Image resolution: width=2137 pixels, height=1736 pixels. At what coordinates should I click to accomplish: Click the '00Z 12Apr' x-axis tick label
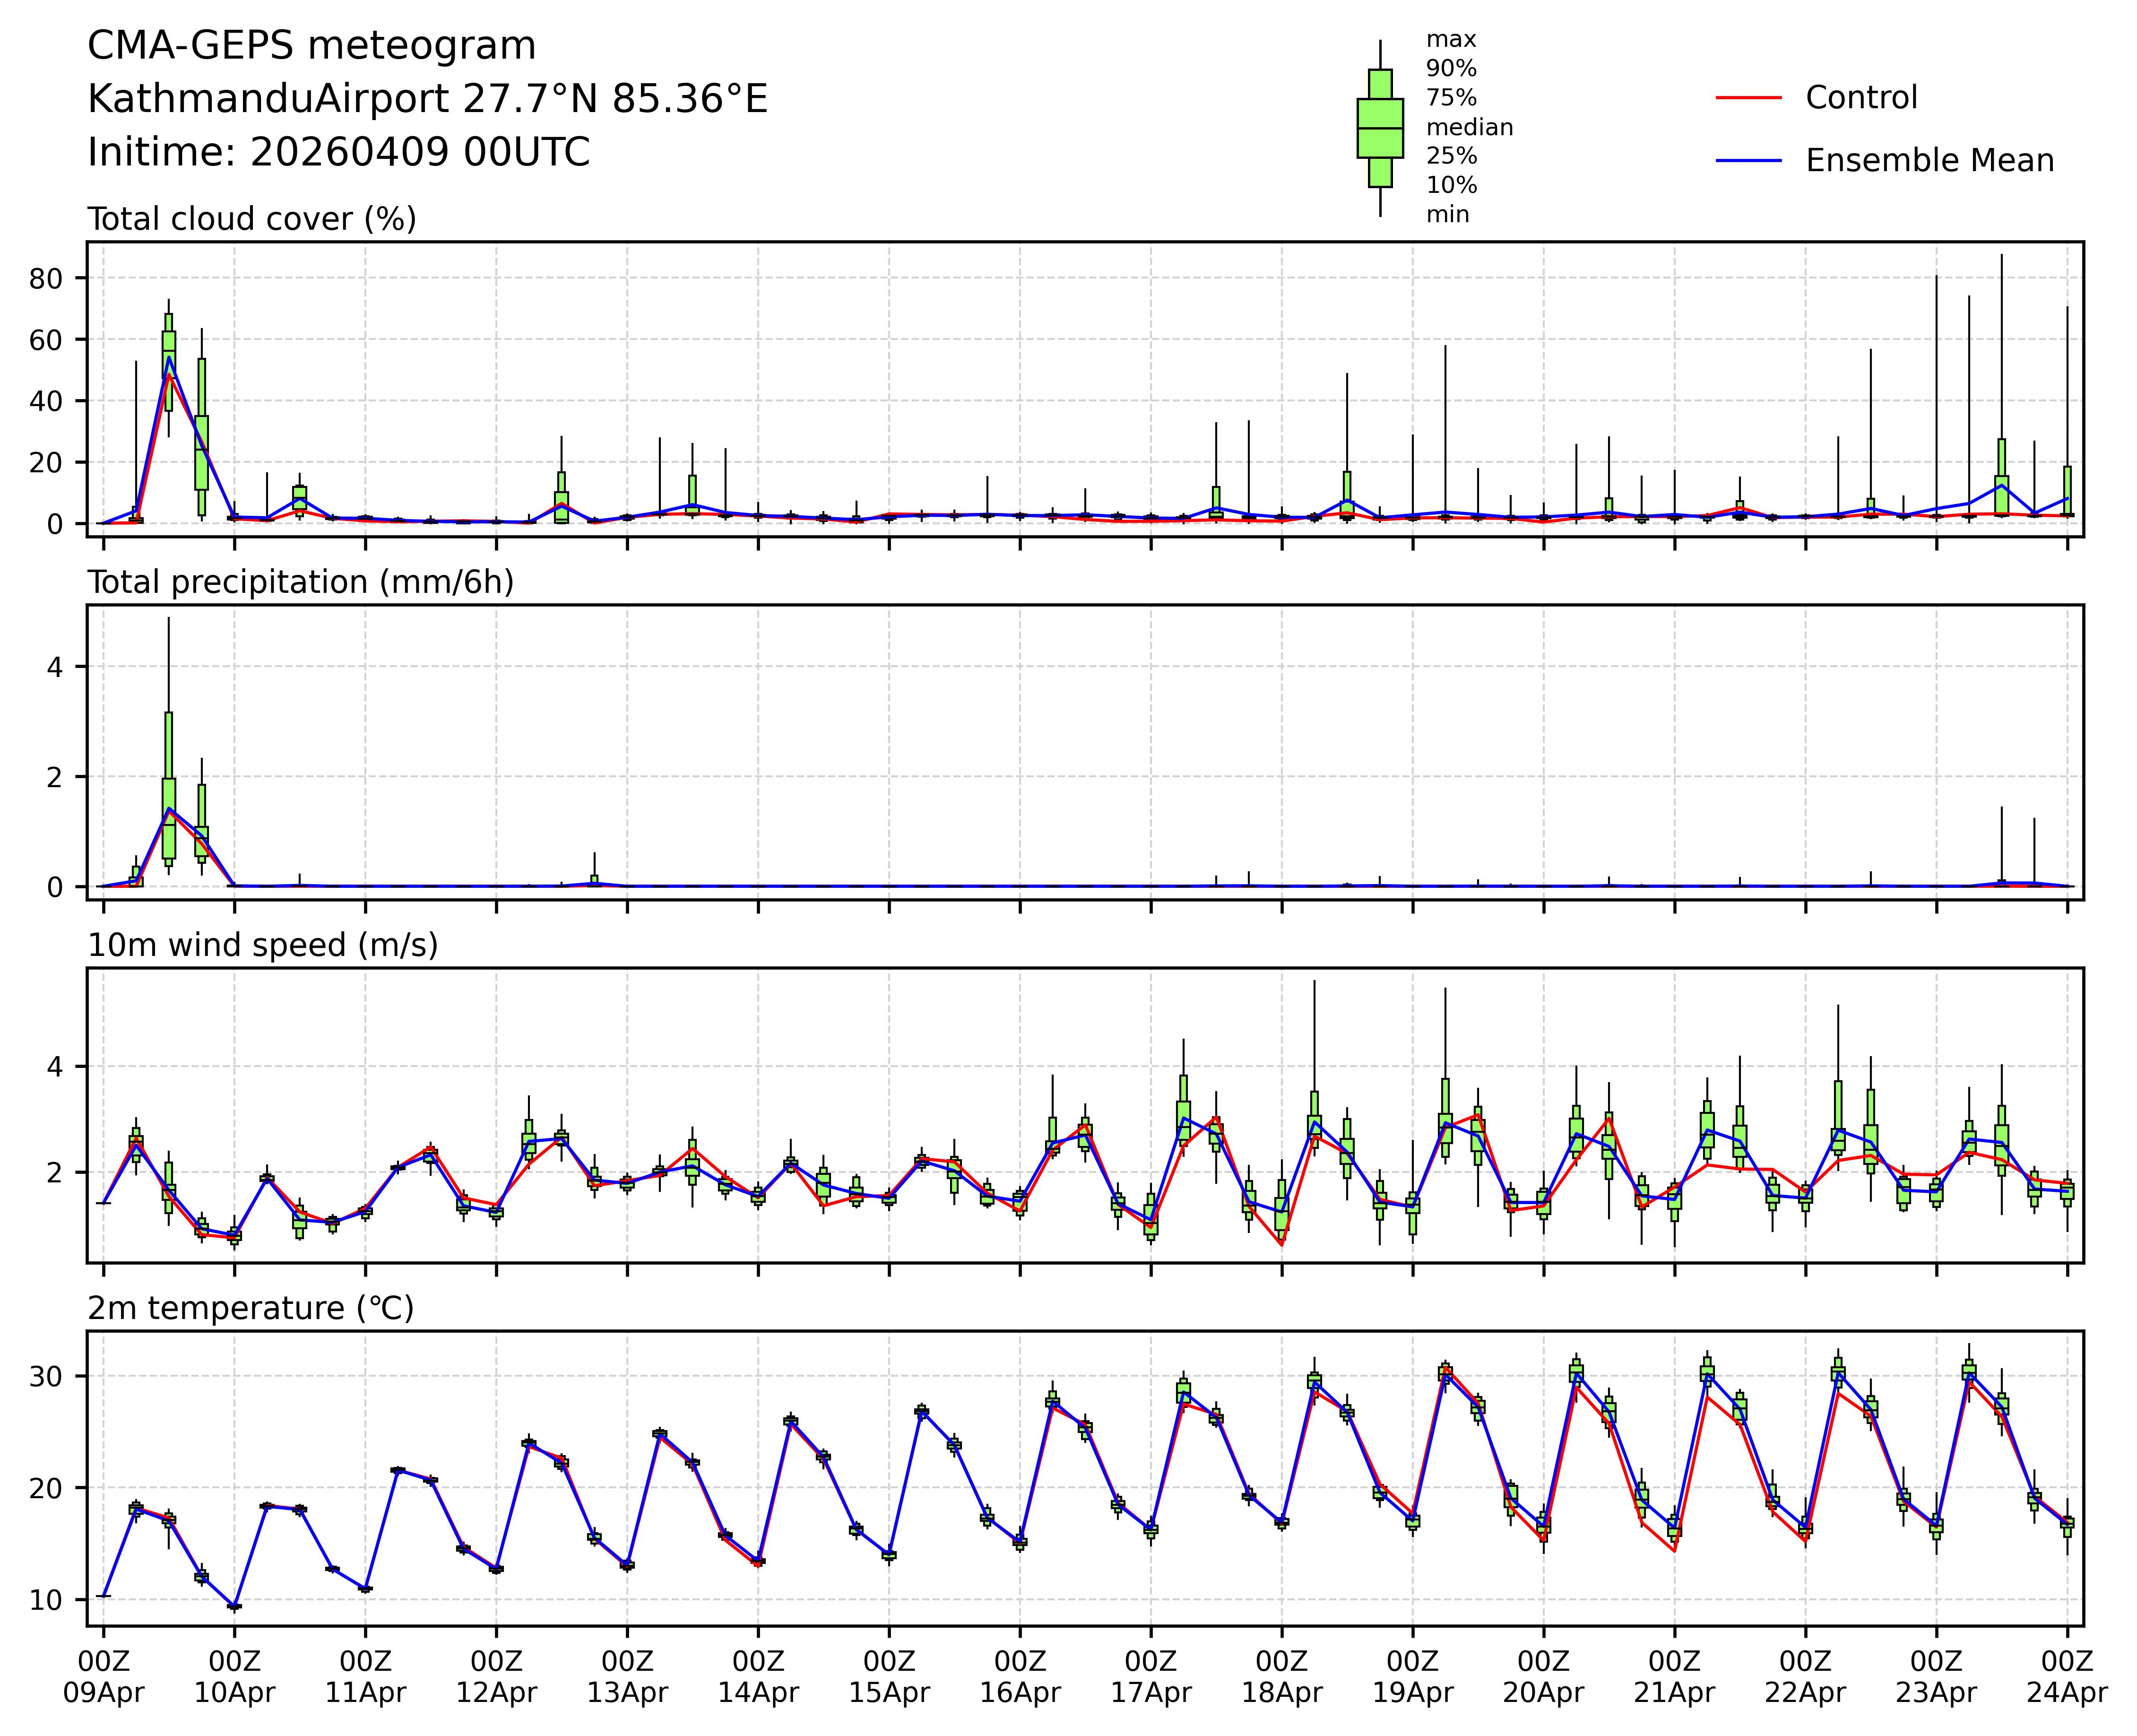[496, 1677]
